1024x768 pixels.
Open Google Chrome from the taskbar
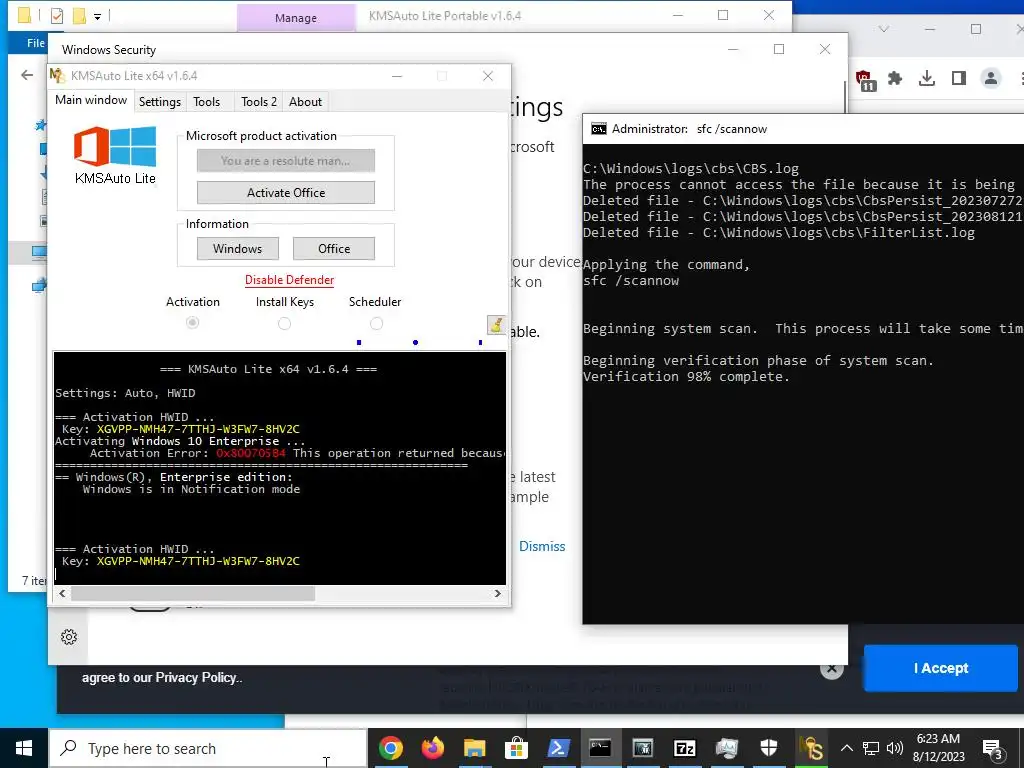[x=391, y=748]
